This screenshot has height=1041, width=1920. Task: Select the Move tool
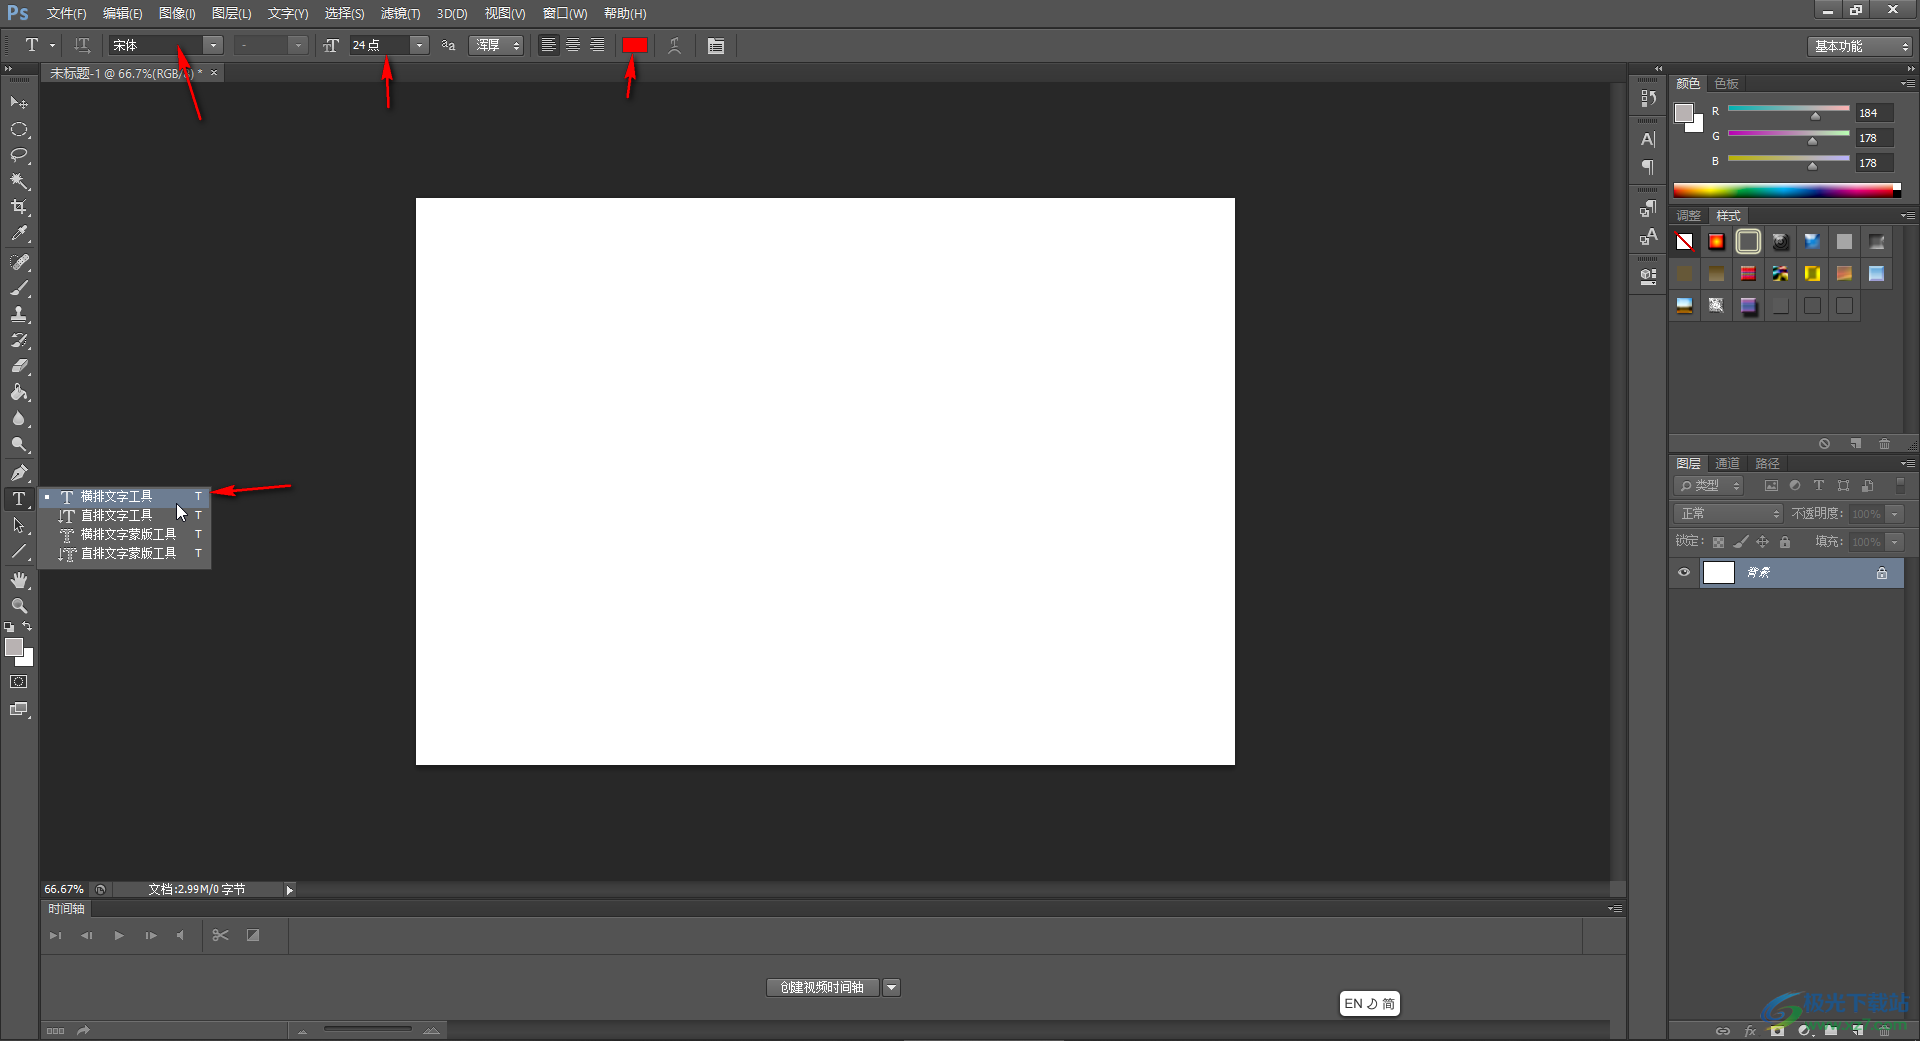point(19,103)
